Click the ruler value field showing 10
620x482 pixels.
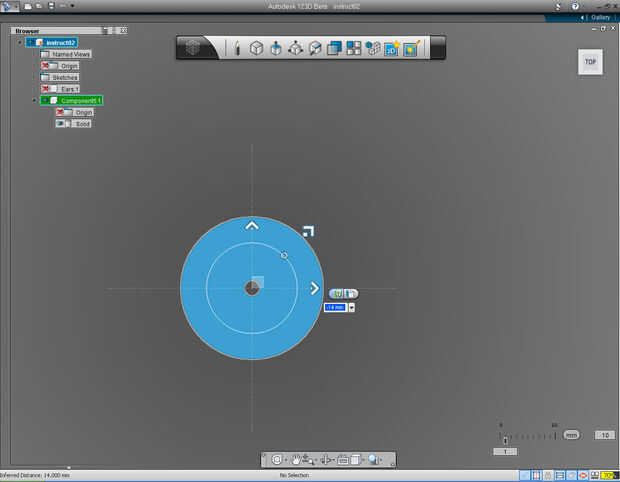(x=605, y=435)
